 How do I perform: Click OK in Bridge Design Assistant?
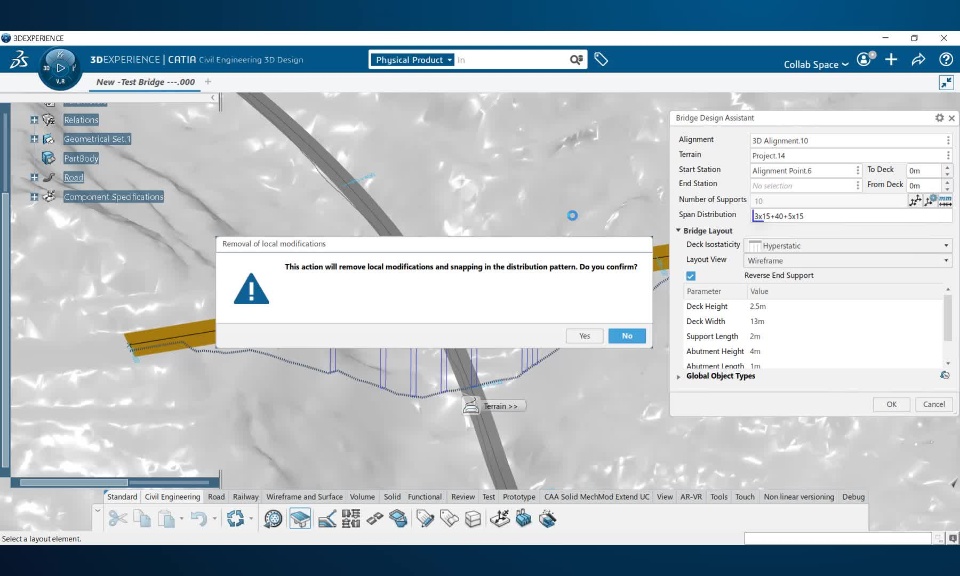point(891,404)
